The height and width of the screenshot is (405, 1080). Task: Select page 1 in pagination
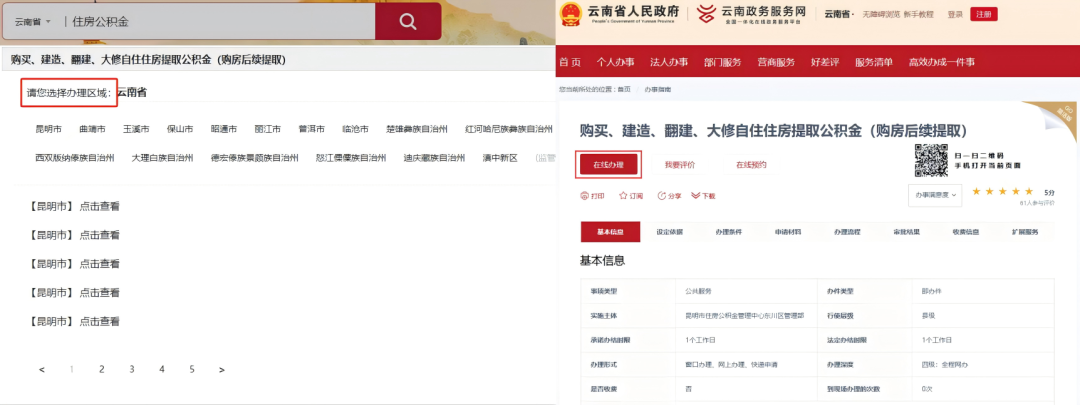[72, 369]
